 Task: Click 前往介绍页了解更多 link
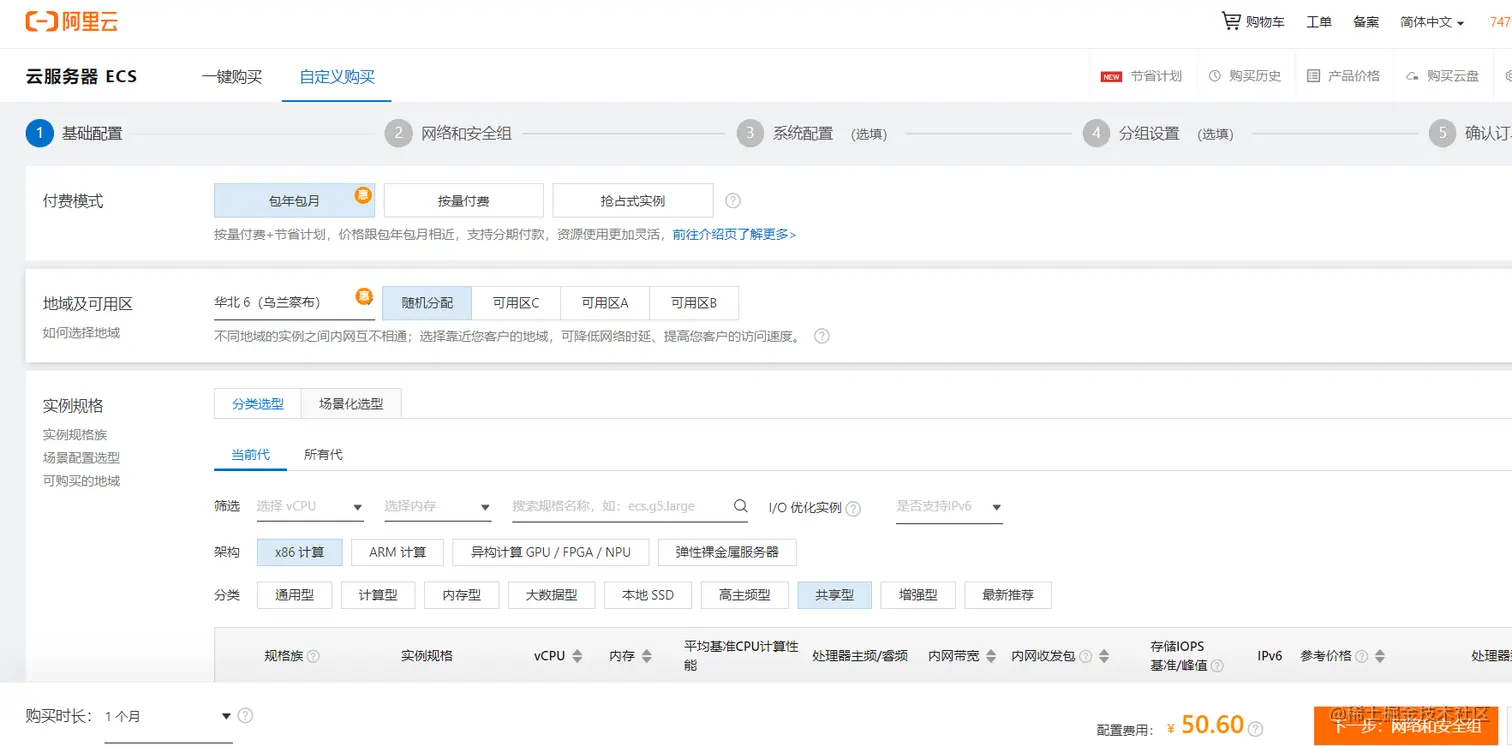(x=734, y=234)
